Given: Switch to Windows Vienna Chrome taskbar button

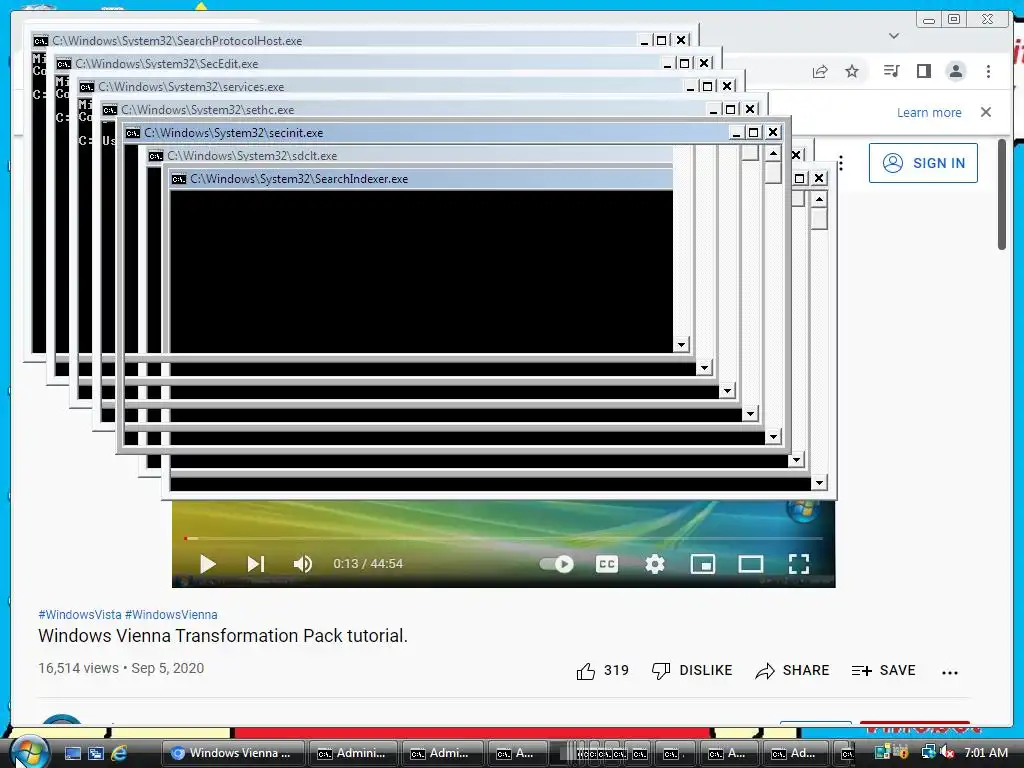Looking at the screenshot, I should (233, 753).
